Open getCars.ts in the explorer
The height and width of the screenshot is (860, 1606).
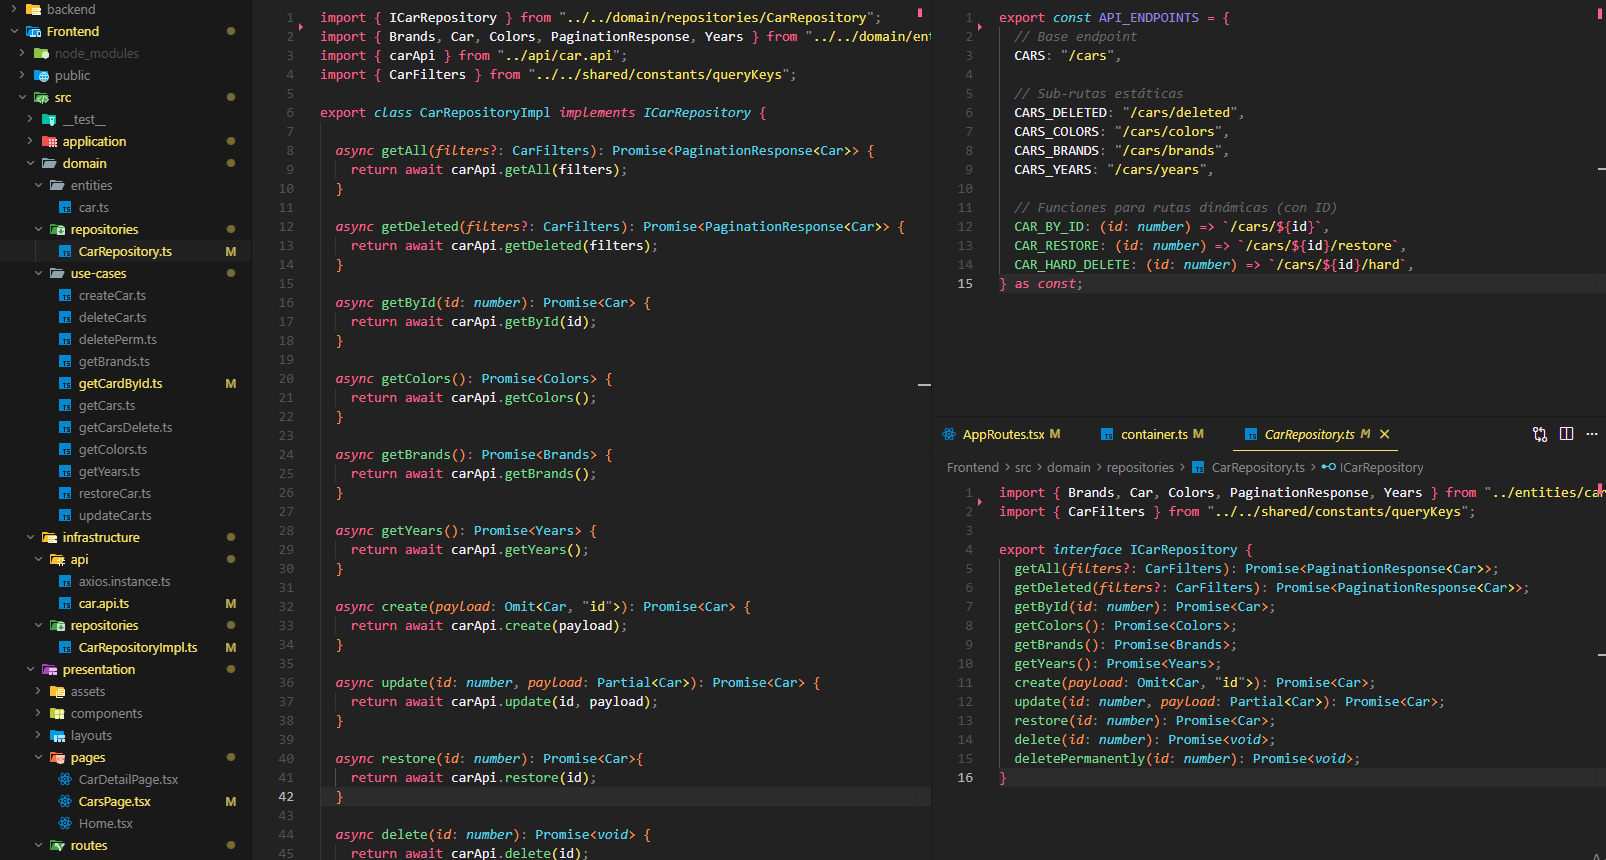point(107,405)
